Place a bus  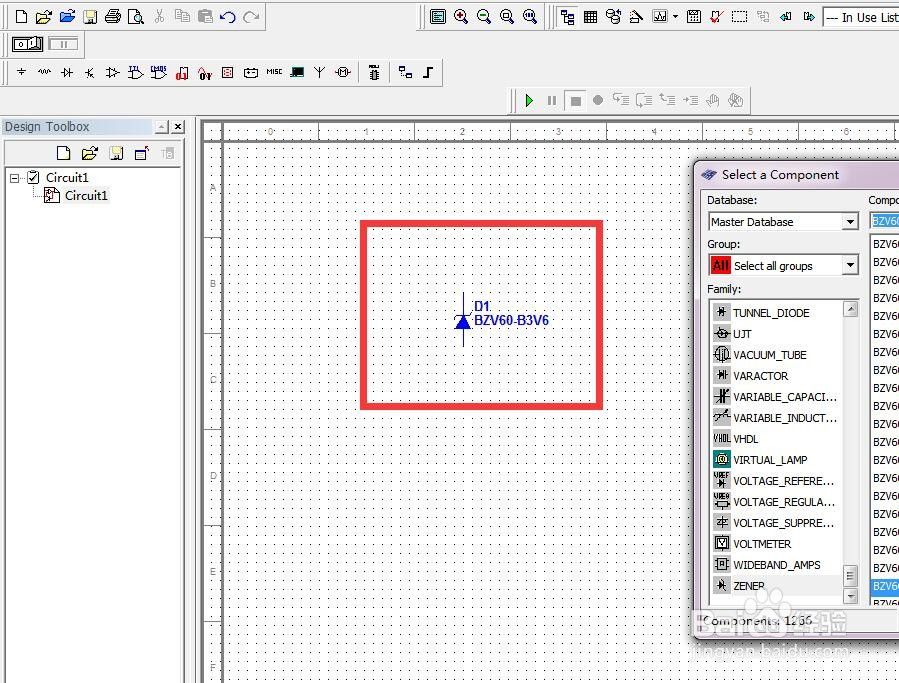428,72
